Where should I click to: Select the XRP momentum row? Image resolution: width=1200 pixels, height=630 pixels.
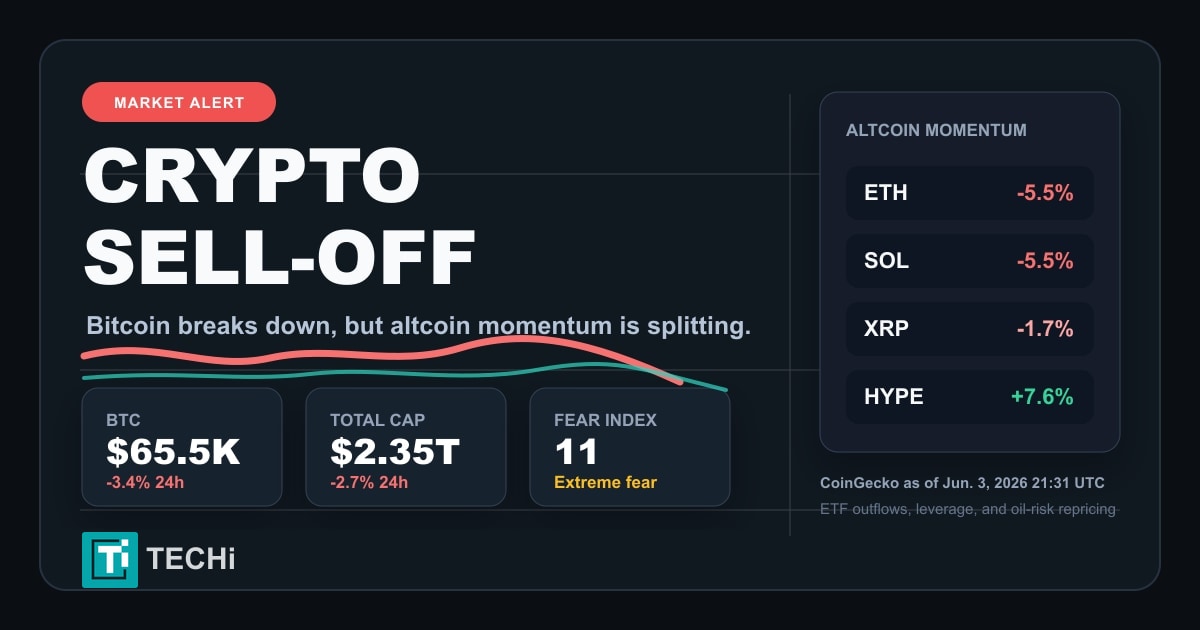[x=969, y=329]
